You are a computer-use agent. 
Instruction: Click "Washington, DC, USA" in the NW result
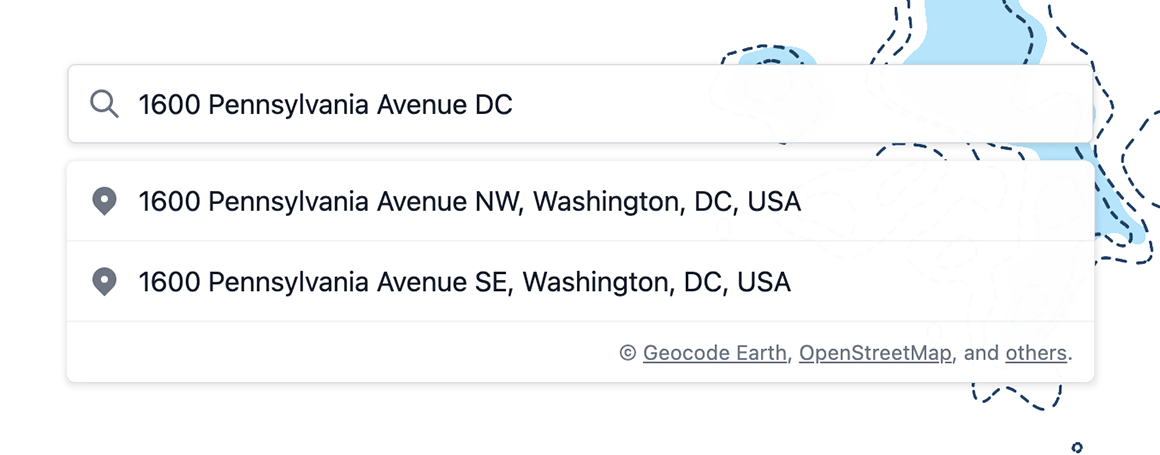(x=667, y=201)
